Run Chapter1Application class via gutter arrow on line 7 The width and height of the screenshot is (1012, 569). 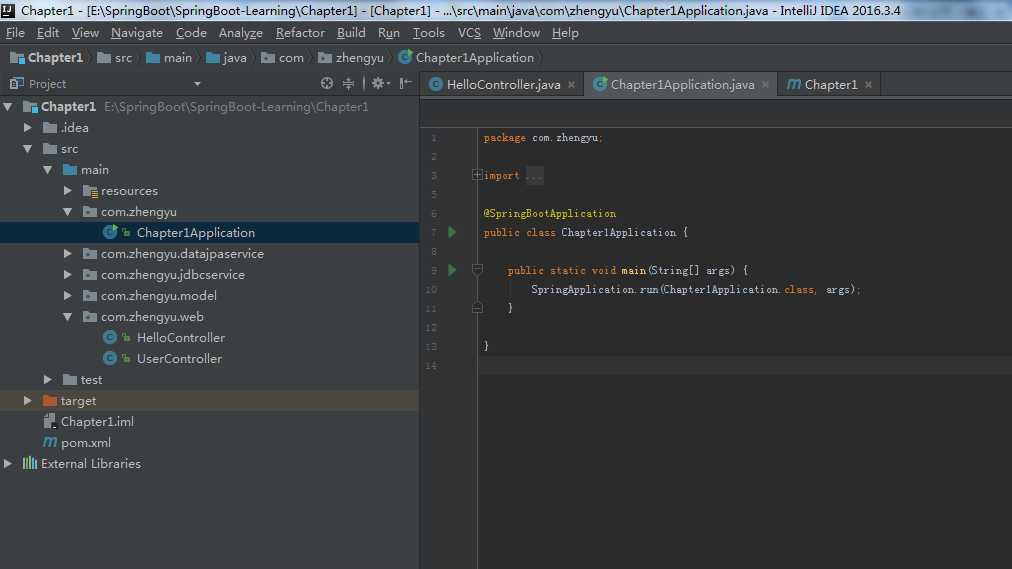coord(452,232)
